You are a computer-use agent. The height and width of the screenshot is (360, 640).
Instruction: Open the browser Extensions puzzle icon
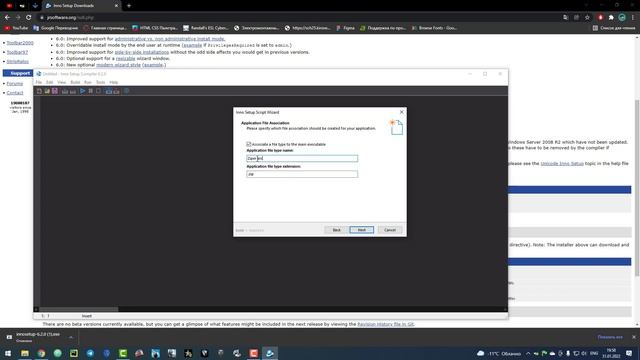pyautogui.click(x=611, y=18)
